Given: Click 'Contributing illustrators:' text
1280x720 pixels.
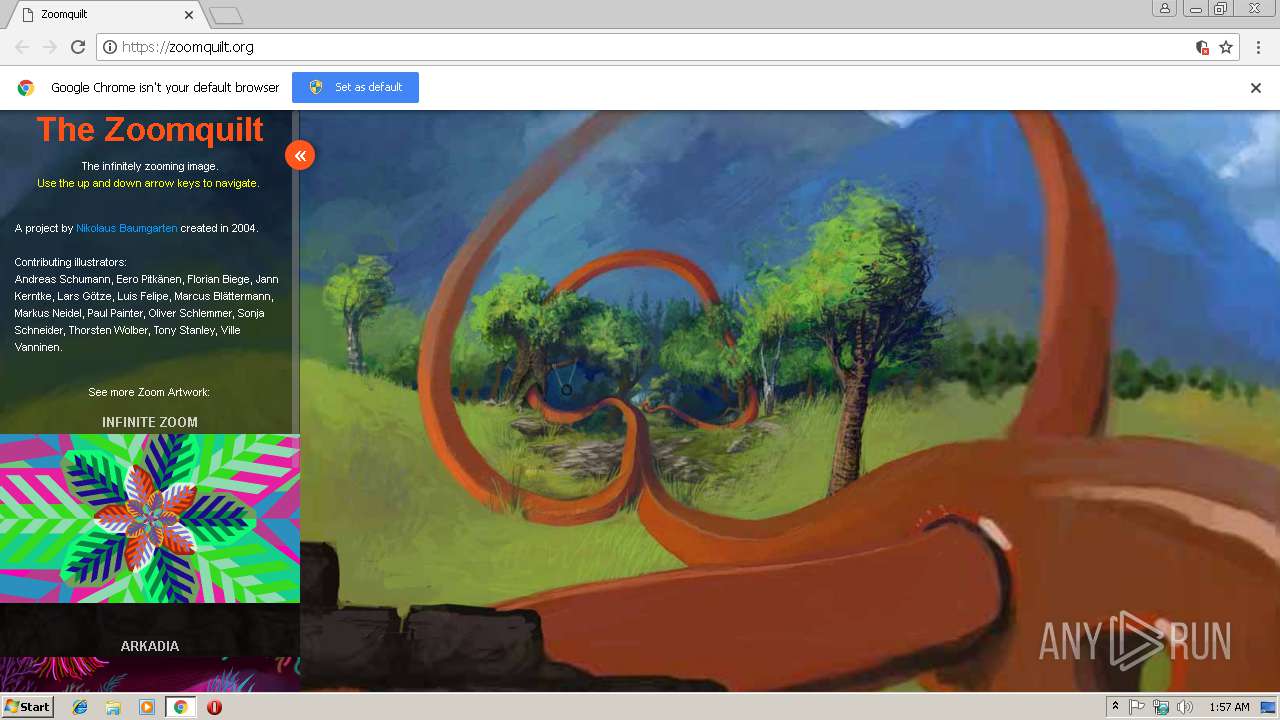Looking at the screenshot, I should pyautogui.click(x=71, y=262).
